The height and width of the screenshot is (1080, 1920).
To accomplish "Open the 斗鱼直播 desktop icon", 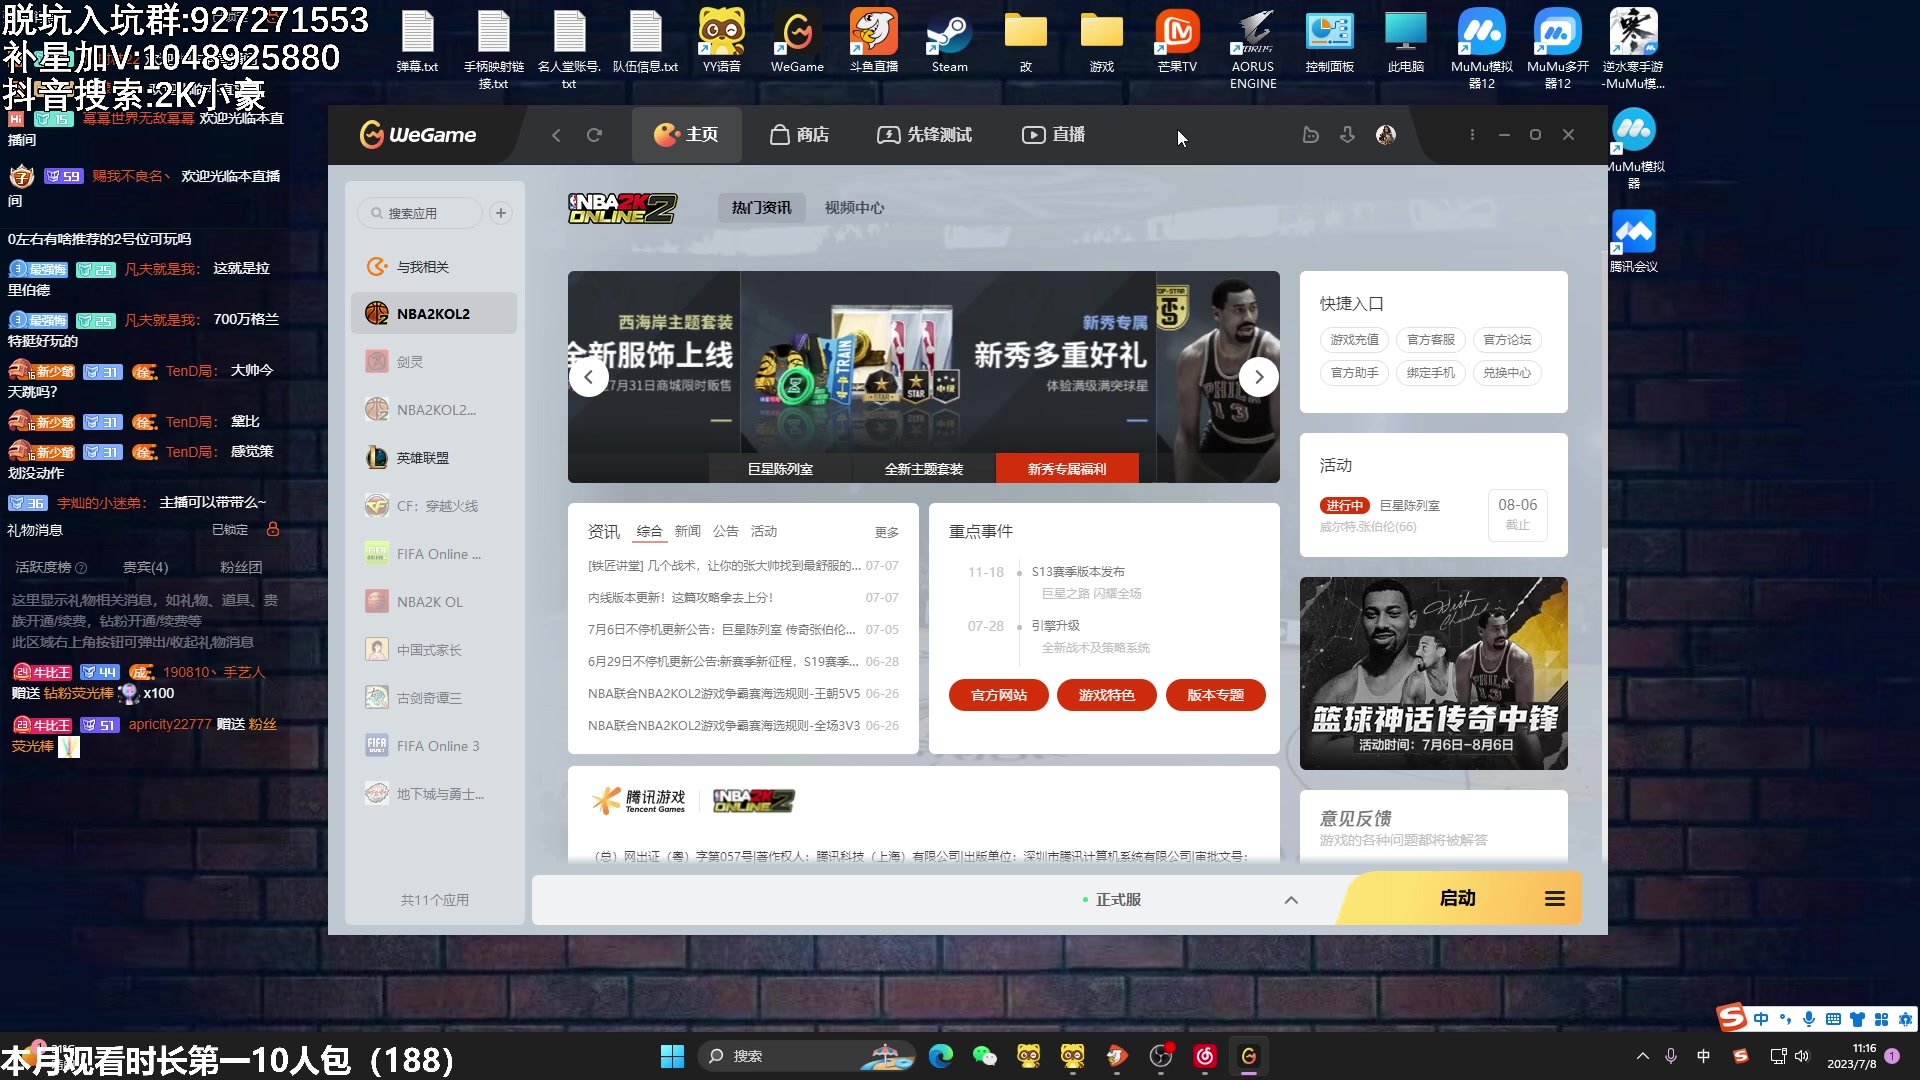I will (873, 42).
